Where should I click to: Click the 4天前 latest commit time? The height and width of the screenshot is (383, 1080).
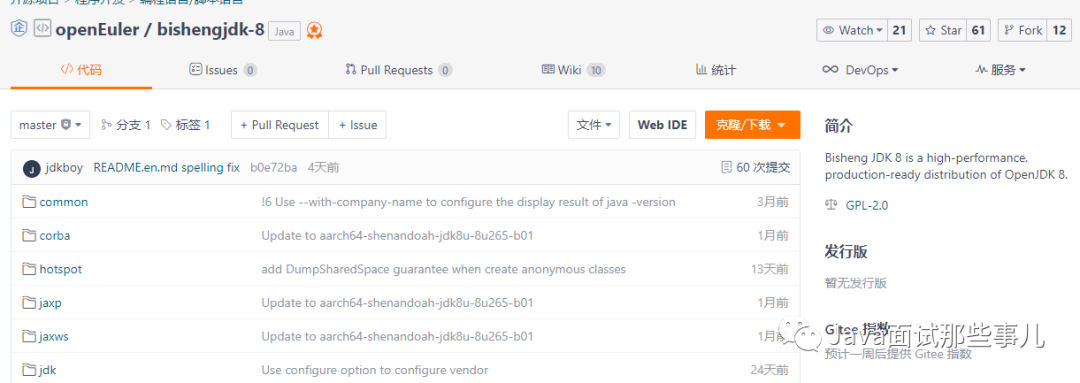click(x=323, y=167)
